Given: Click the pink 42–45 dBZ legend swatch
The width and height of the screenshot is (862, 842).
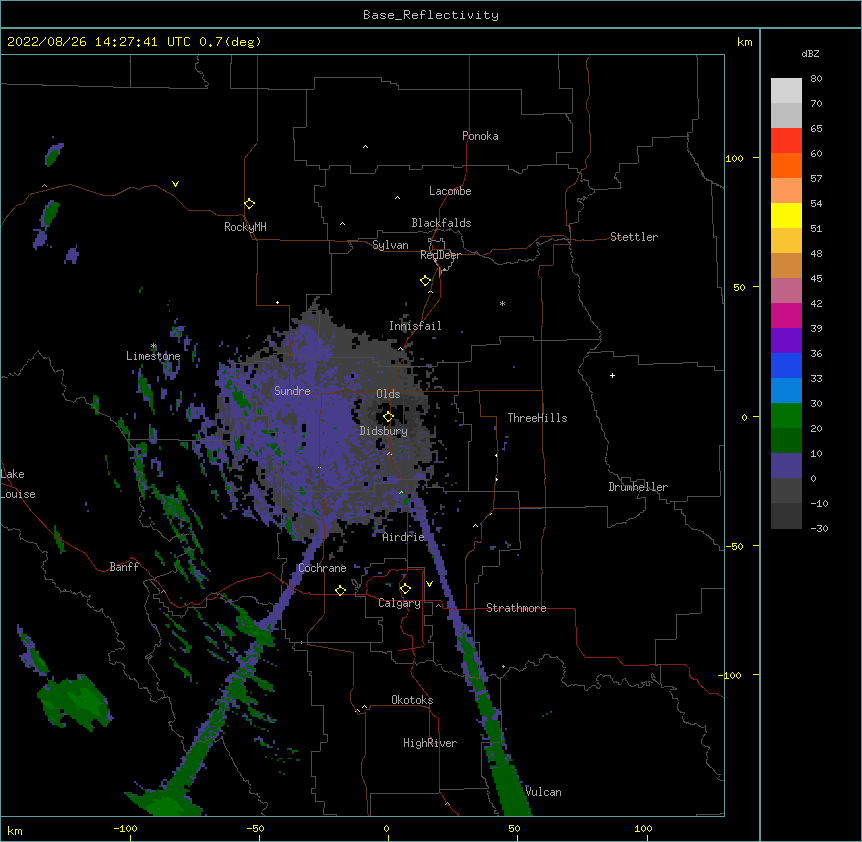Looking at the screenshot, I should tap(786, 291).
